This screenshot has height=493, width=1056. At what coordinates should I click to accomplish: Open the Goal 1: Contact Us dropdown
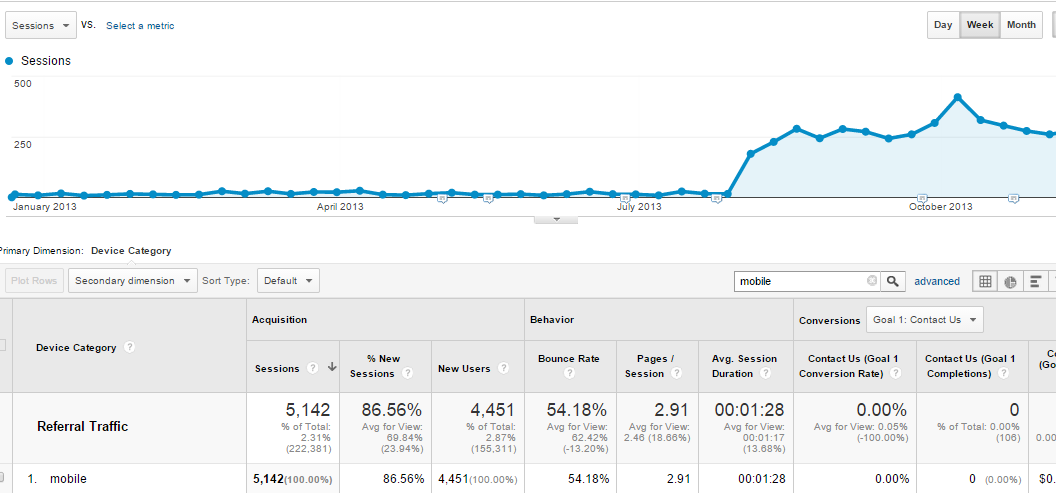pyautogui.click(x=925, y=320)
